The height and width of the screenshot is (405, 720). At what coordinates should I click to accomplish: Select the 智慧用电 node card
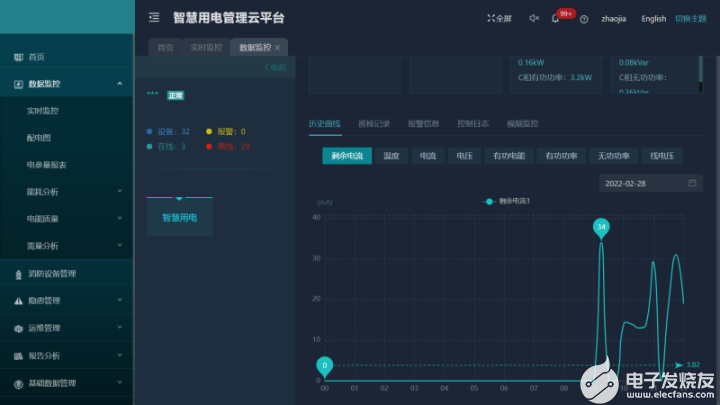(x=180, y=217)
